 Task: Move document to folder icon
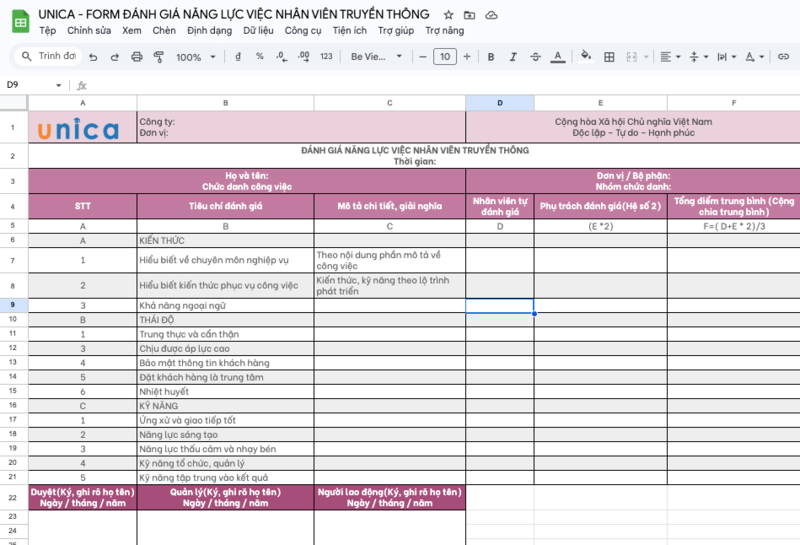pos(469,15)
